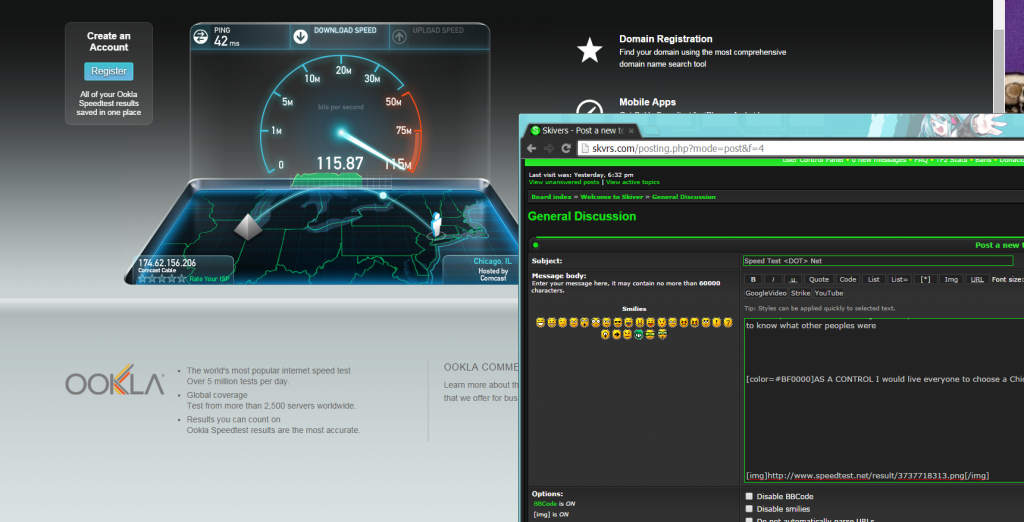Insert the question mark smiley
The width and height of the screenshot is (1024, 522).
[x=728, y=322]
